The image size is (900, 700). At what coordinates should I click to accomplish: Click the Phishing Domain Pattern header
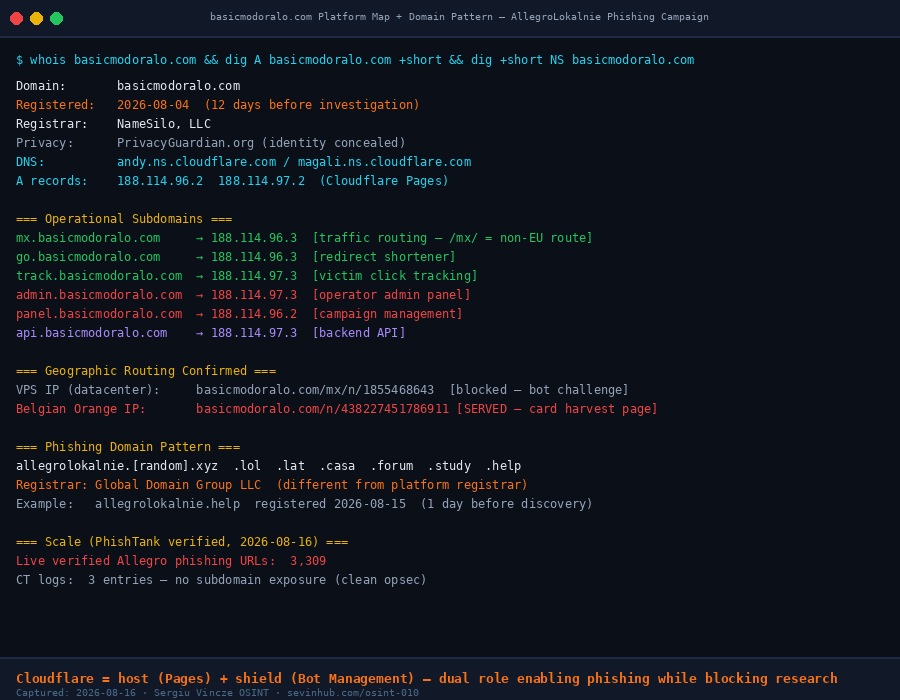[128, 446]
